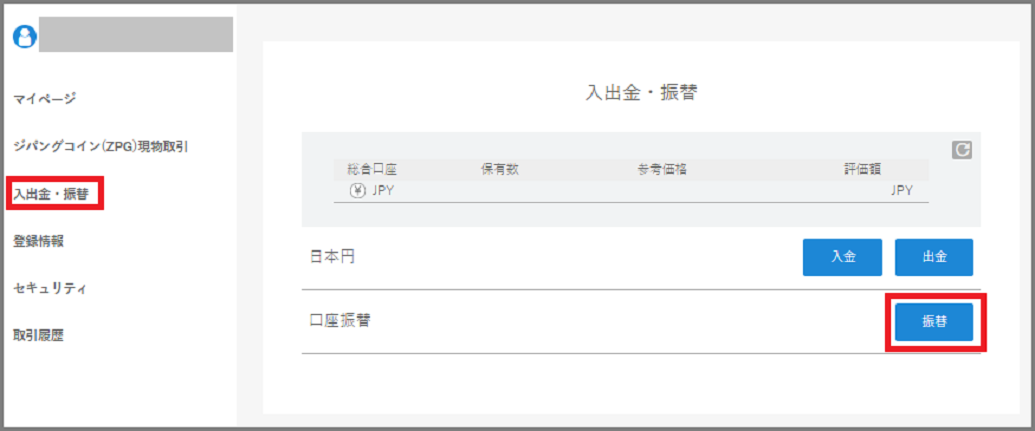This screenshot has height=431, width=1035.
Task: Click the 参考価格 column header
Action: point(658,170)
